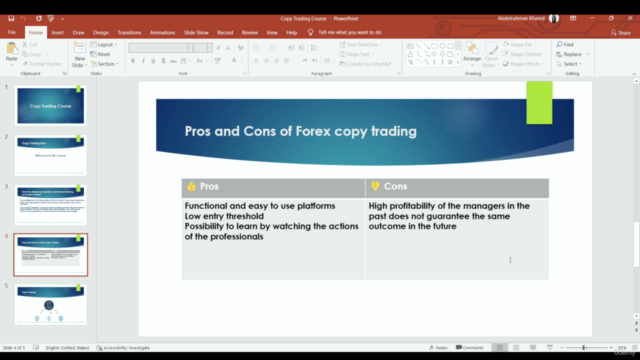Click the Save icon in quick access toolbar
Viewport: 640px width, 360px height.
coord(11,18)
